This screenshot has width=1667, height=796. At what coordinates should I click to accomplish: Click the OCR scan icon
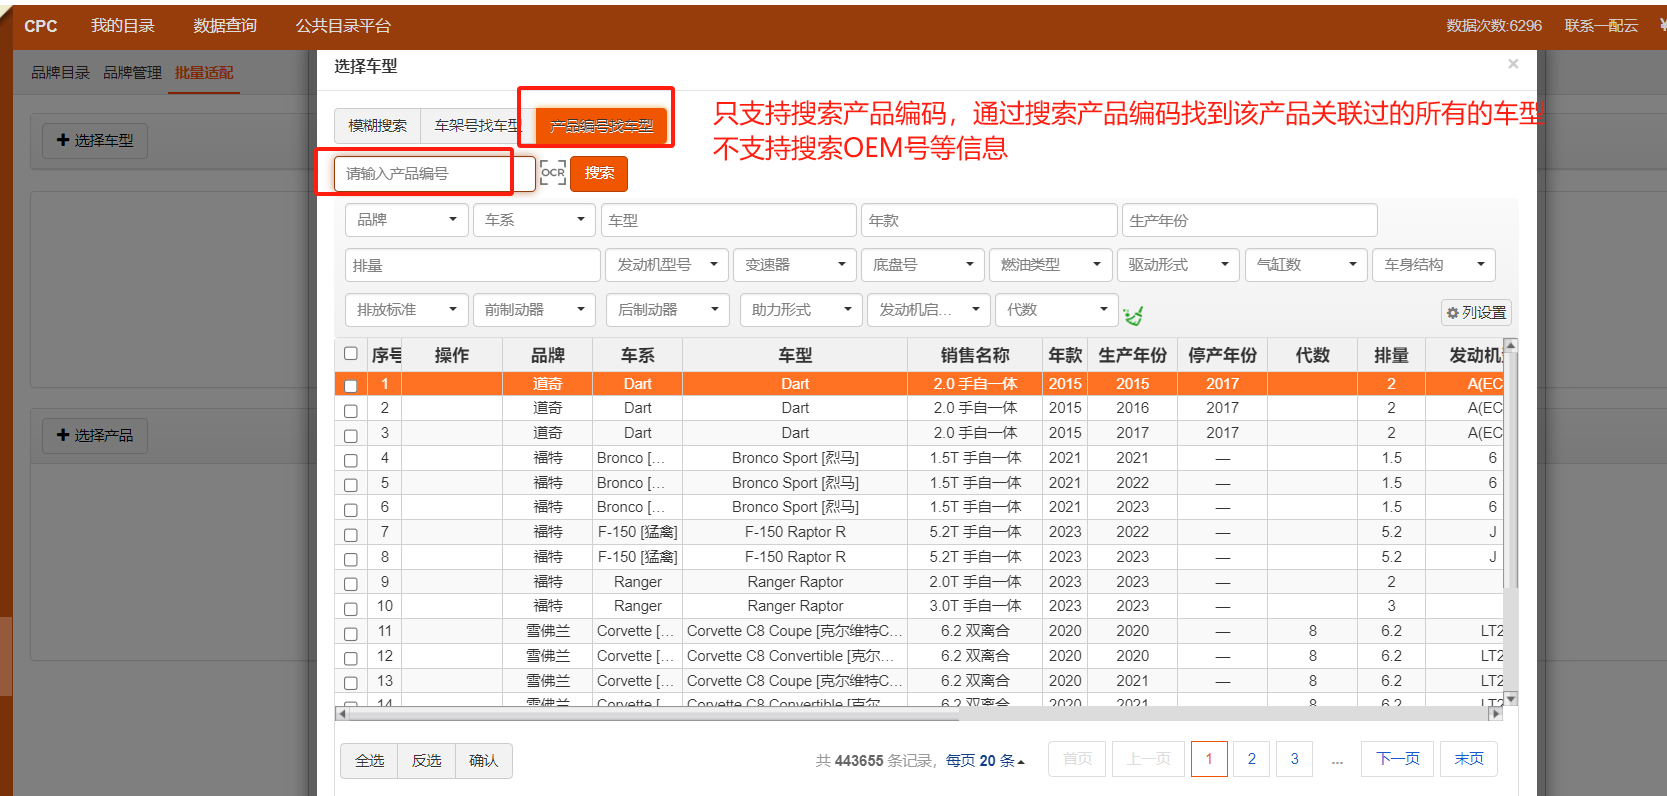pyautogui.click(x=553, y=173)
